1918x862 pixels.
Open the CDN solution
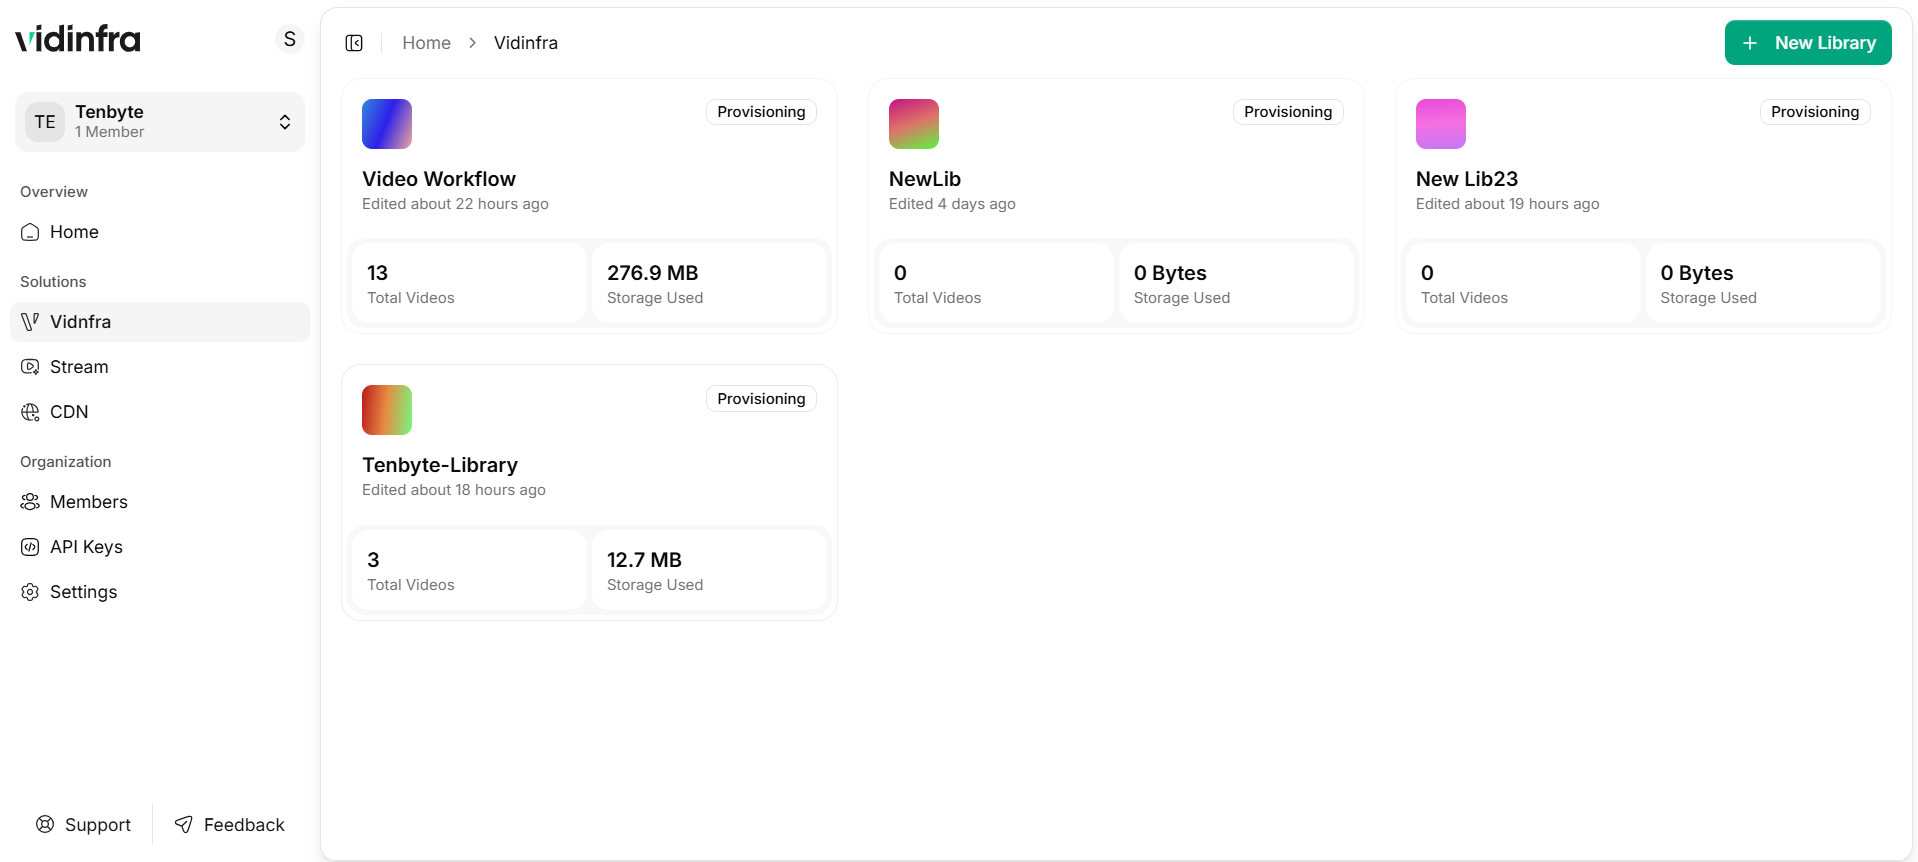pyautogui.click(x=160, y=412)
